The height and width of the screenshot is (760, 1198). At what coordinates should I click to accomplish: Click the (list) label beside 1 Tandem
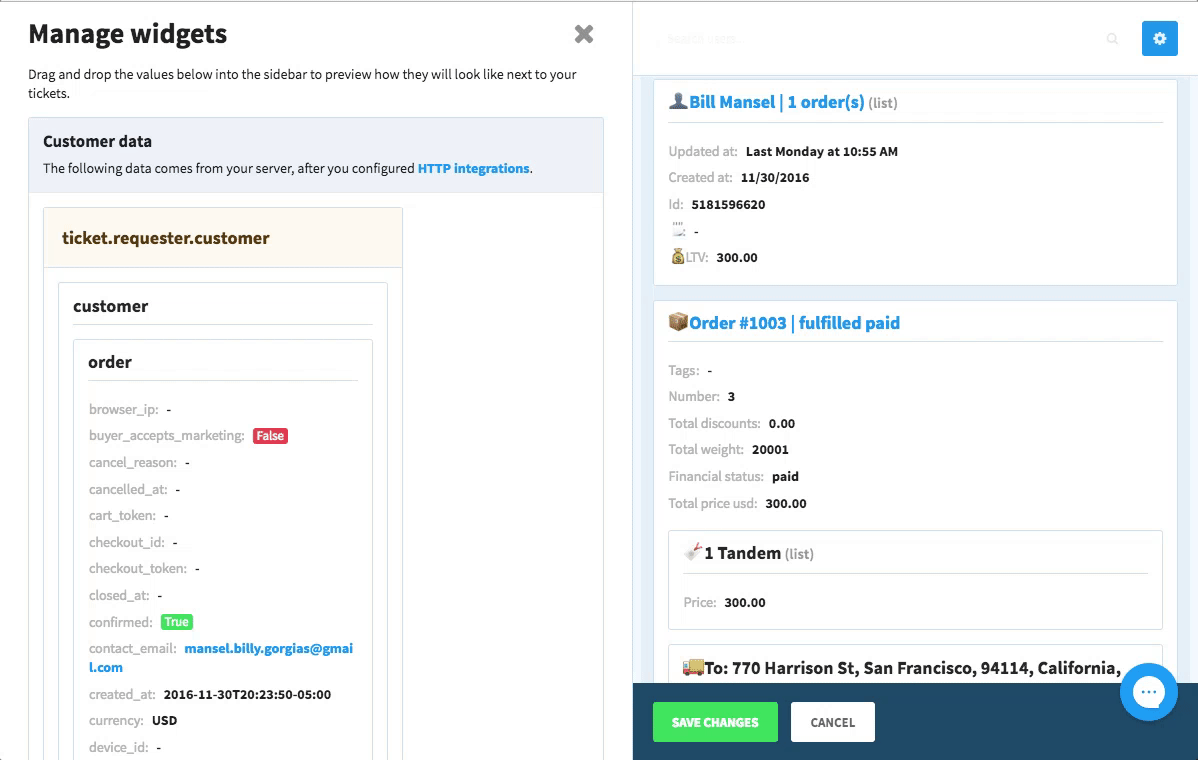coord(799,555)
